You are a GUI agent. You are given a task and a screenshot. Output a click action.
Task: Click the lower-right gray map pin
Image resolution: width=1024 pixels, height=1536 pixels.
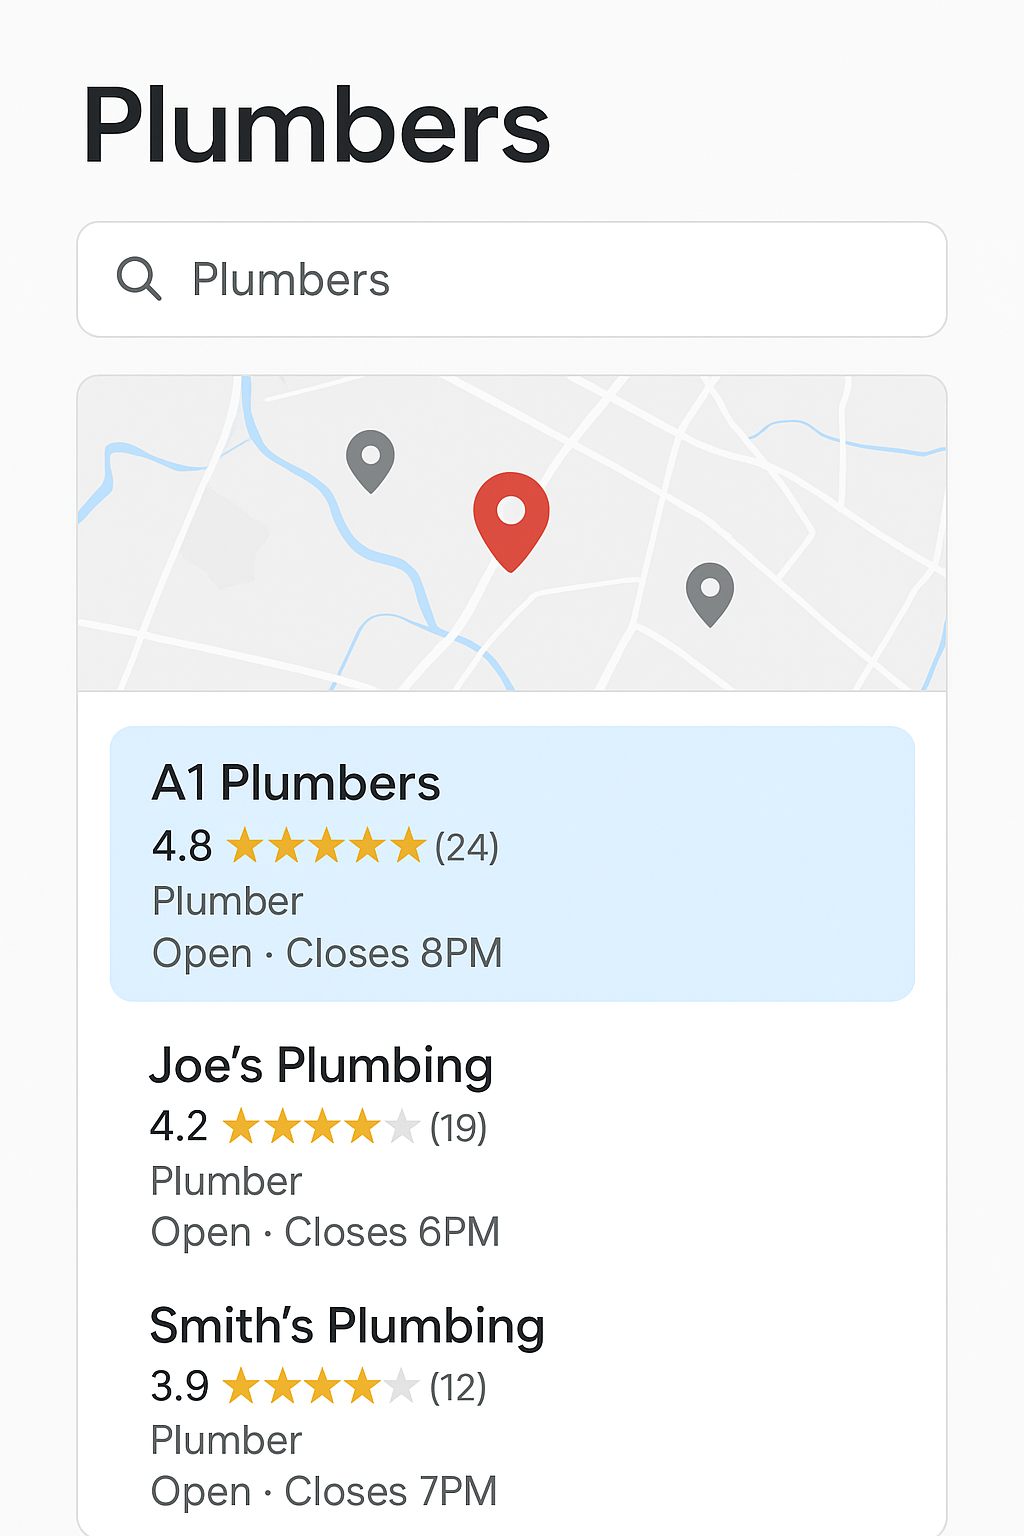(710, 592)
